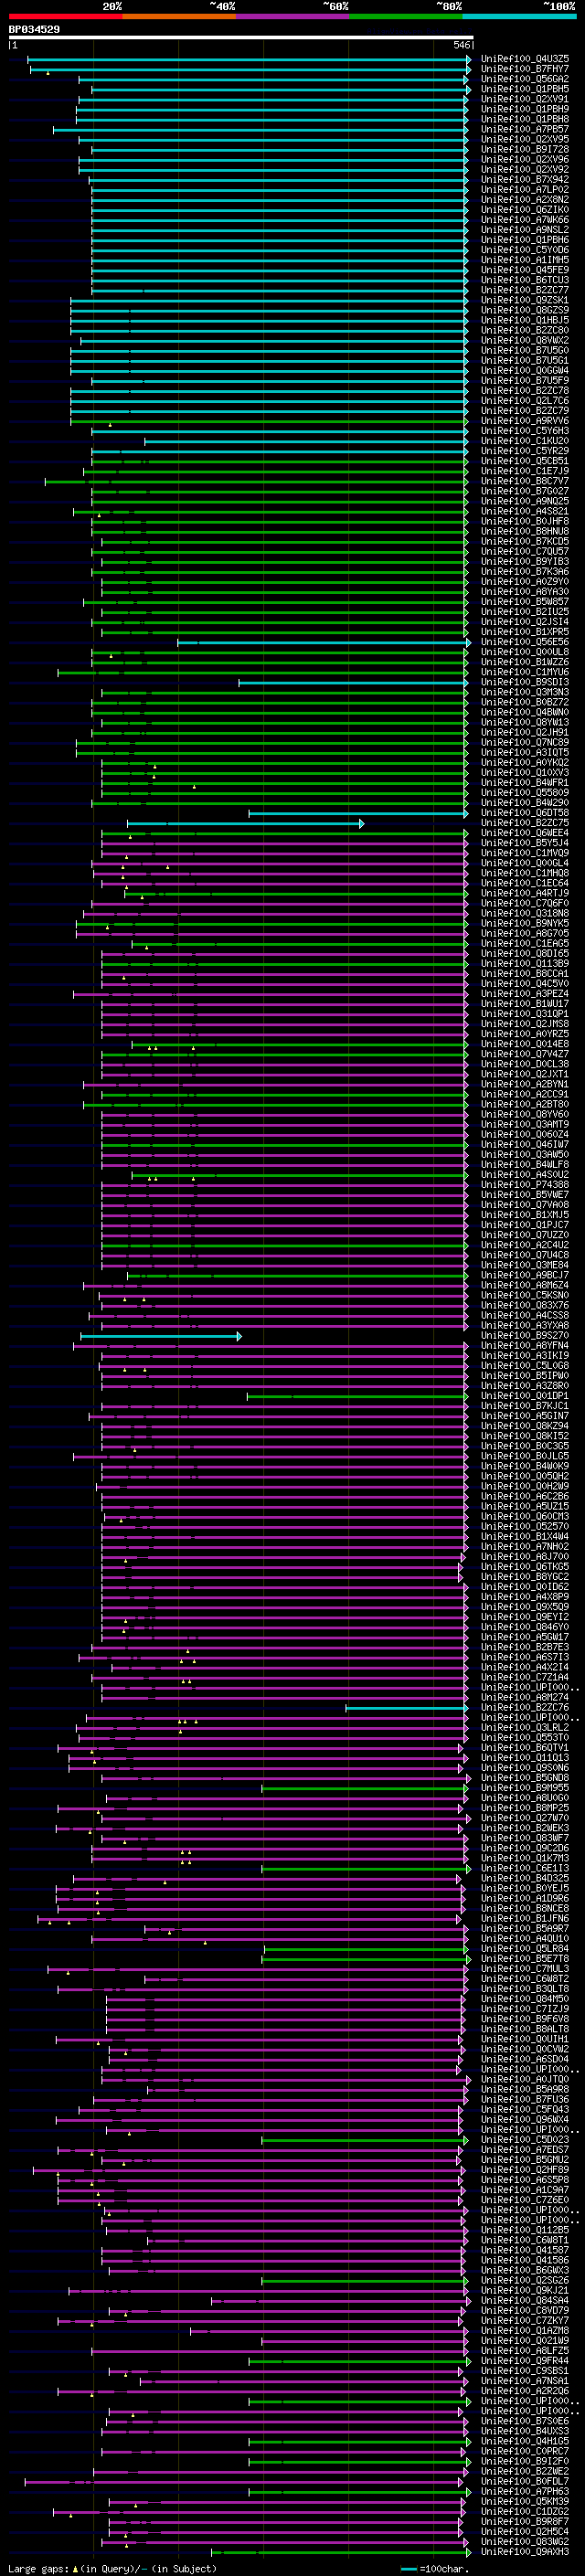Select label UniRef100_Q4H1G5
Viewport: 585px width, 2576px height.
pos(525,2443)
